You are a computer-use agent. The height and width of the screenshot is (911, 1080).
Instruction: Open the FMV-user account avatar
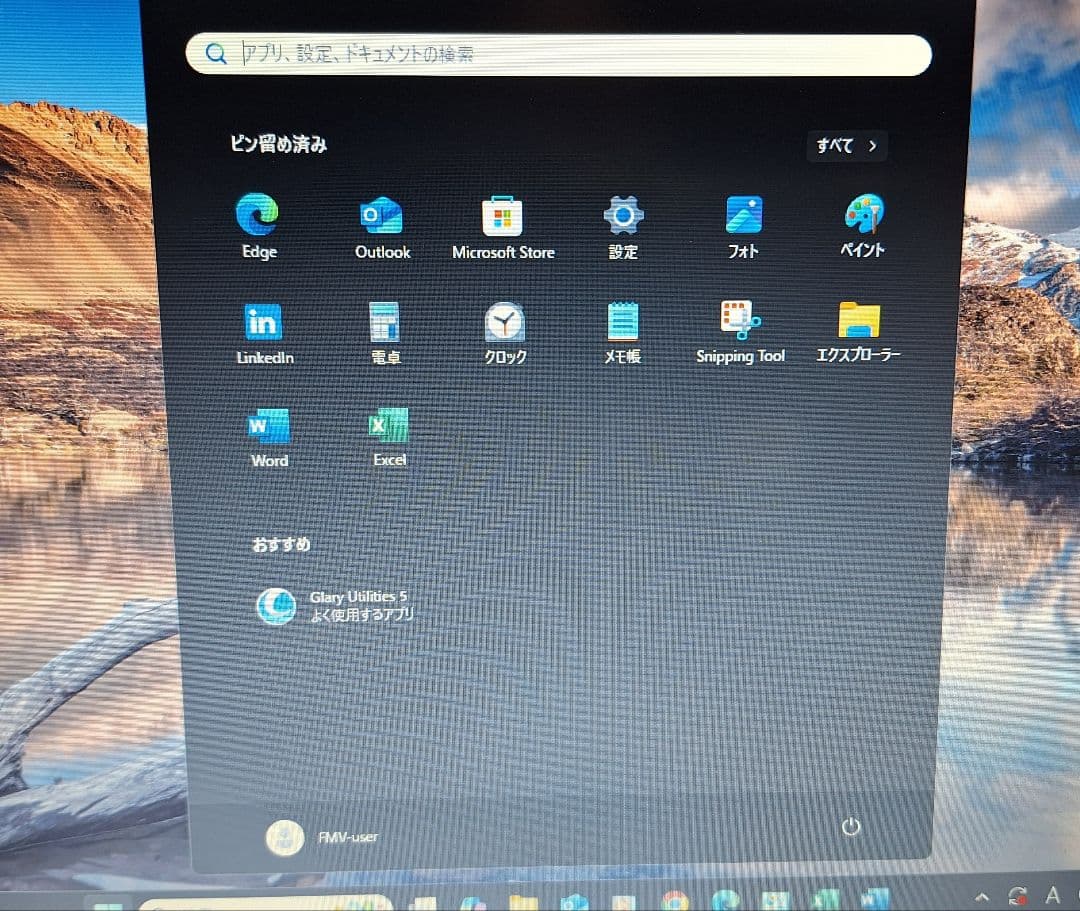(x=284, y=838)
